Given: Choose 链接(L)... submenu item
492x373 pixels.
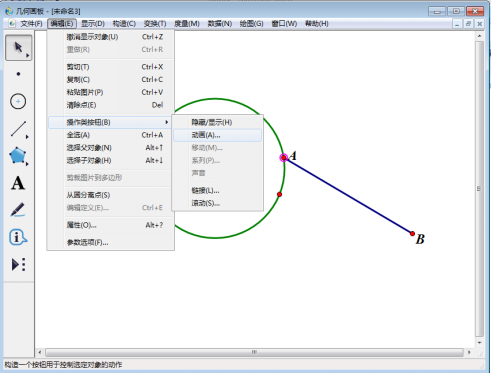Looking at the screenshot, I should [x=218, y=190].
